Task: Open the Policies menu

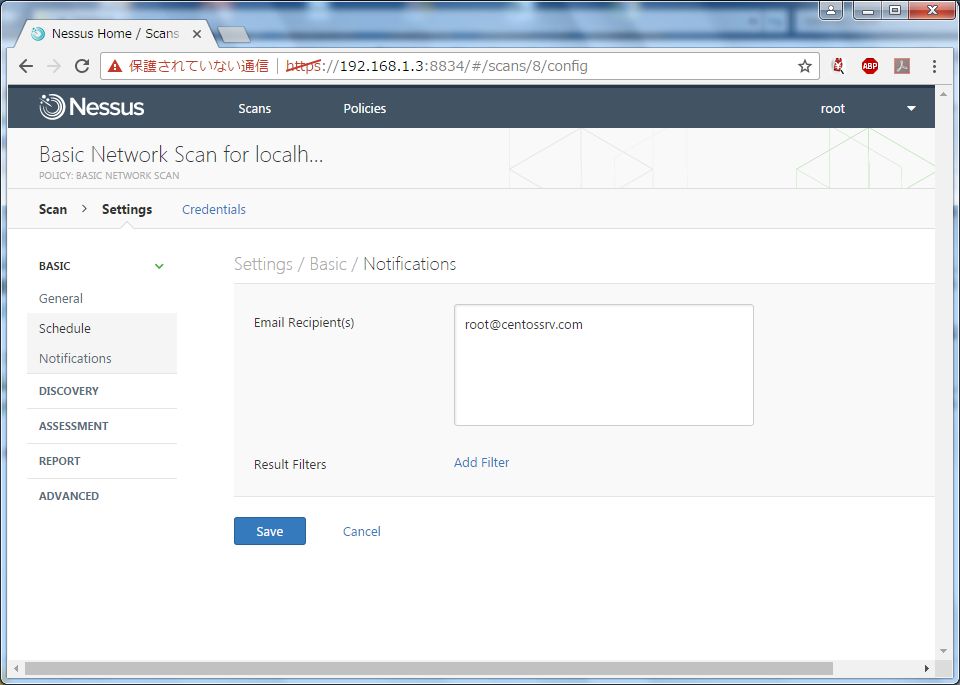Action: [365, 108]
